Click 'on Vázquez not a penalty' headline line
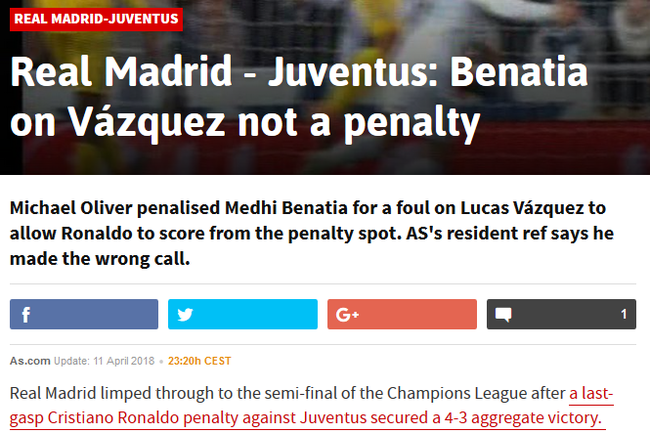This screenshot has width=650, height=433. 245,123
